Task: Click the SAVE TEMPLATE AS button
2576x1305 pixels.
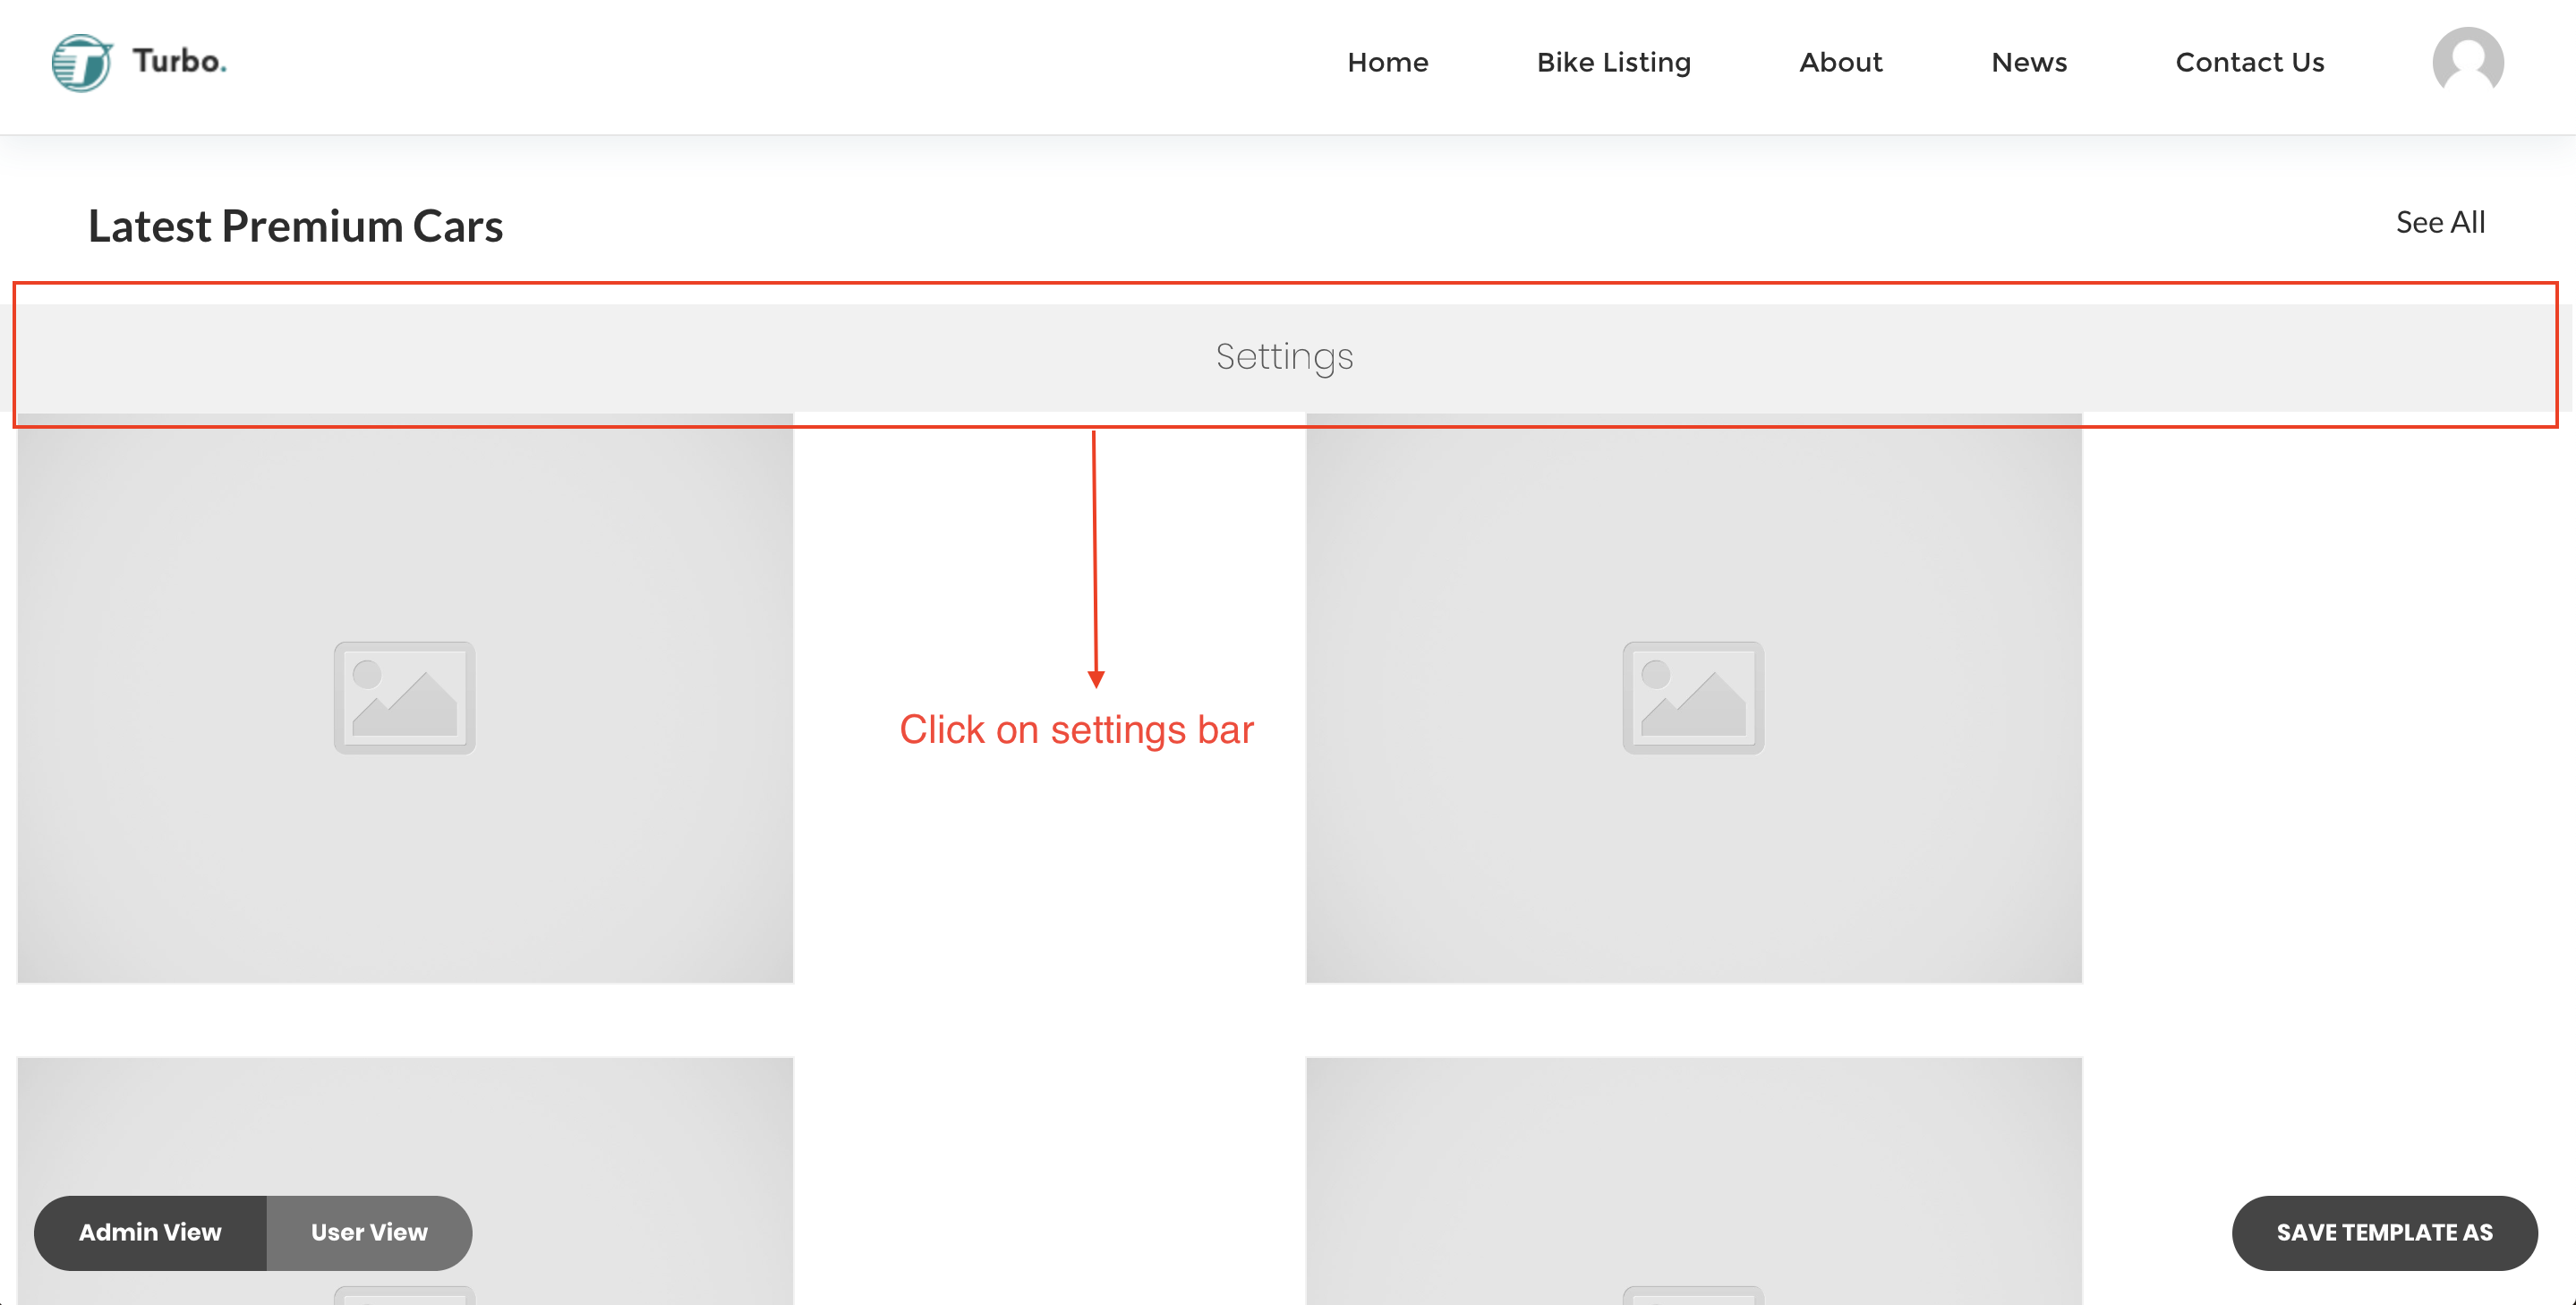Action: (2384, 1232)
